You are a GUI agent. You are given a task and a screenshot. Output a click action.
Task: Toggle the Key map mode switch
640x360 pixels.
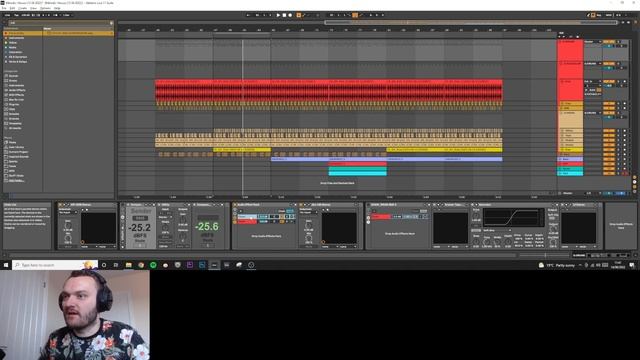pyautogui.click(x=599, y=15)
